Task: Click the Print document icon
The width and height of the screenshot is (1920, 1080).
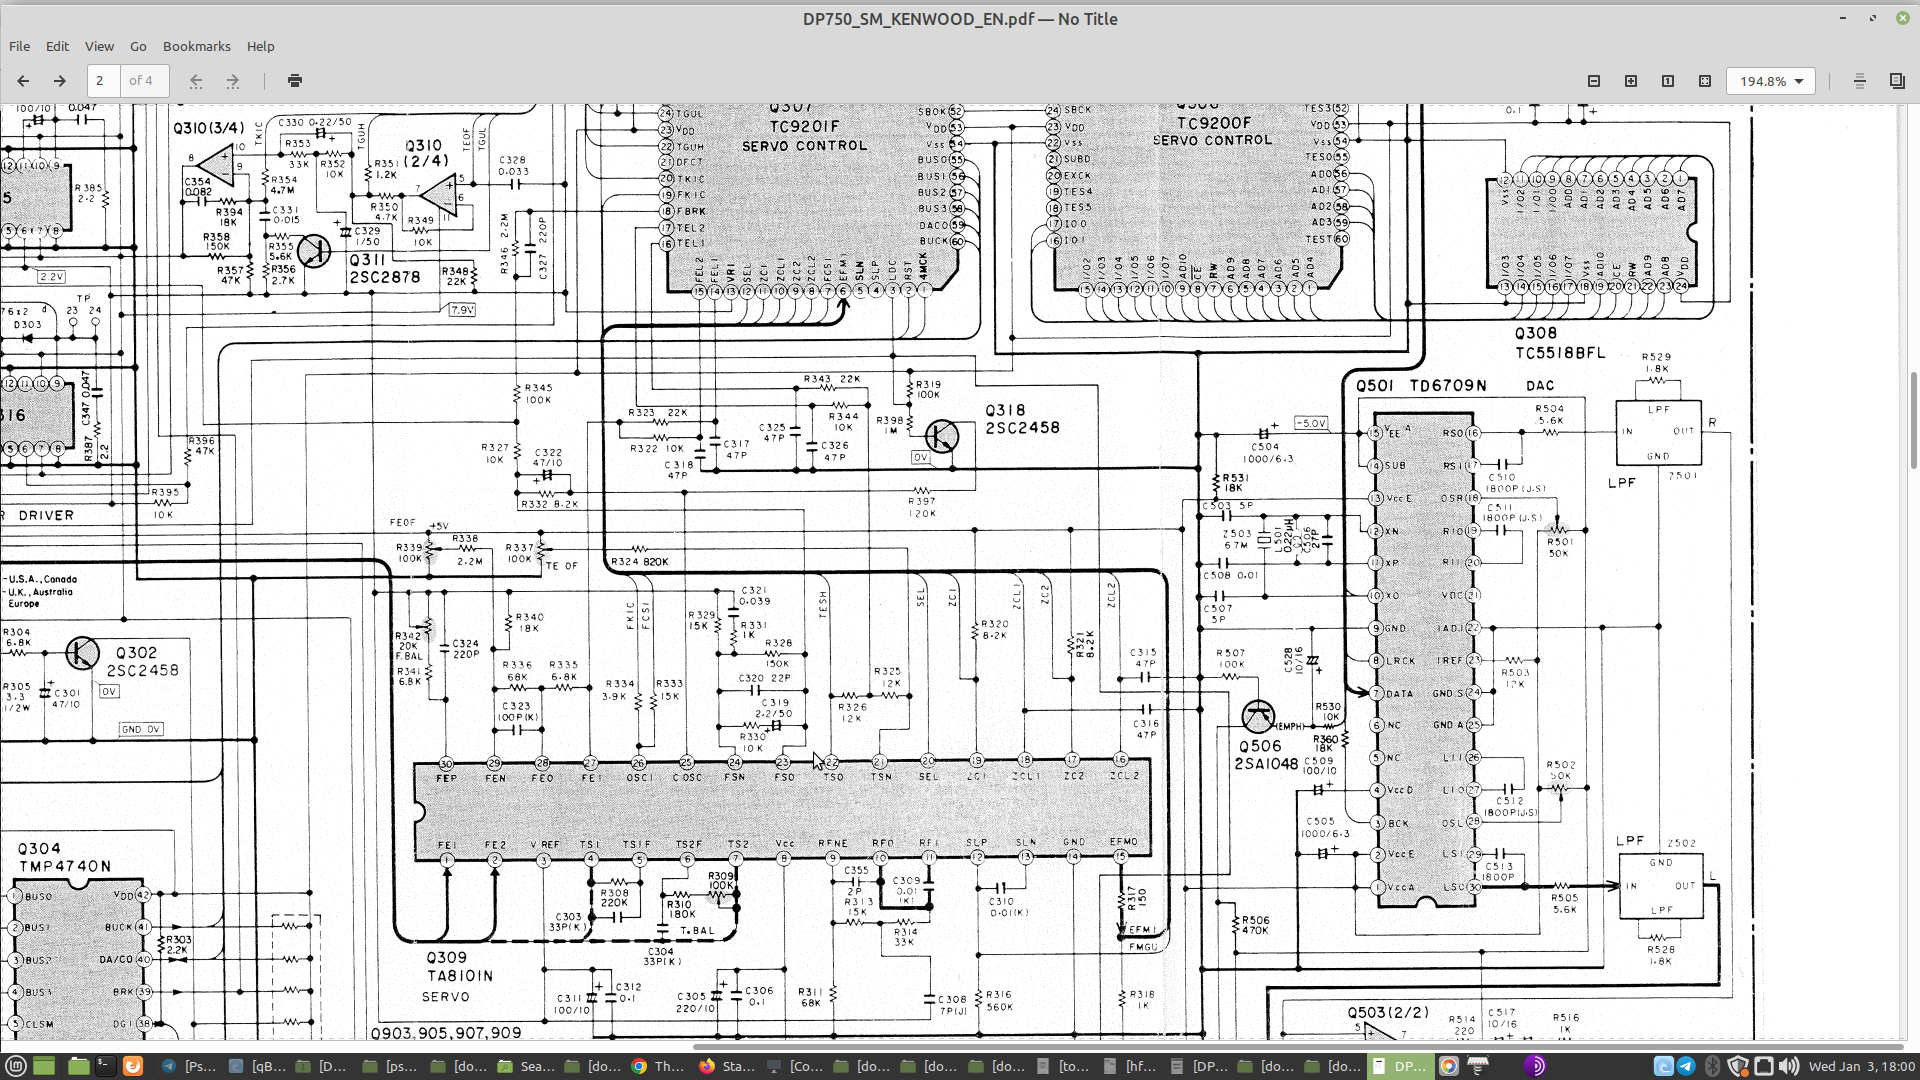Action: [x=295, y=81]
